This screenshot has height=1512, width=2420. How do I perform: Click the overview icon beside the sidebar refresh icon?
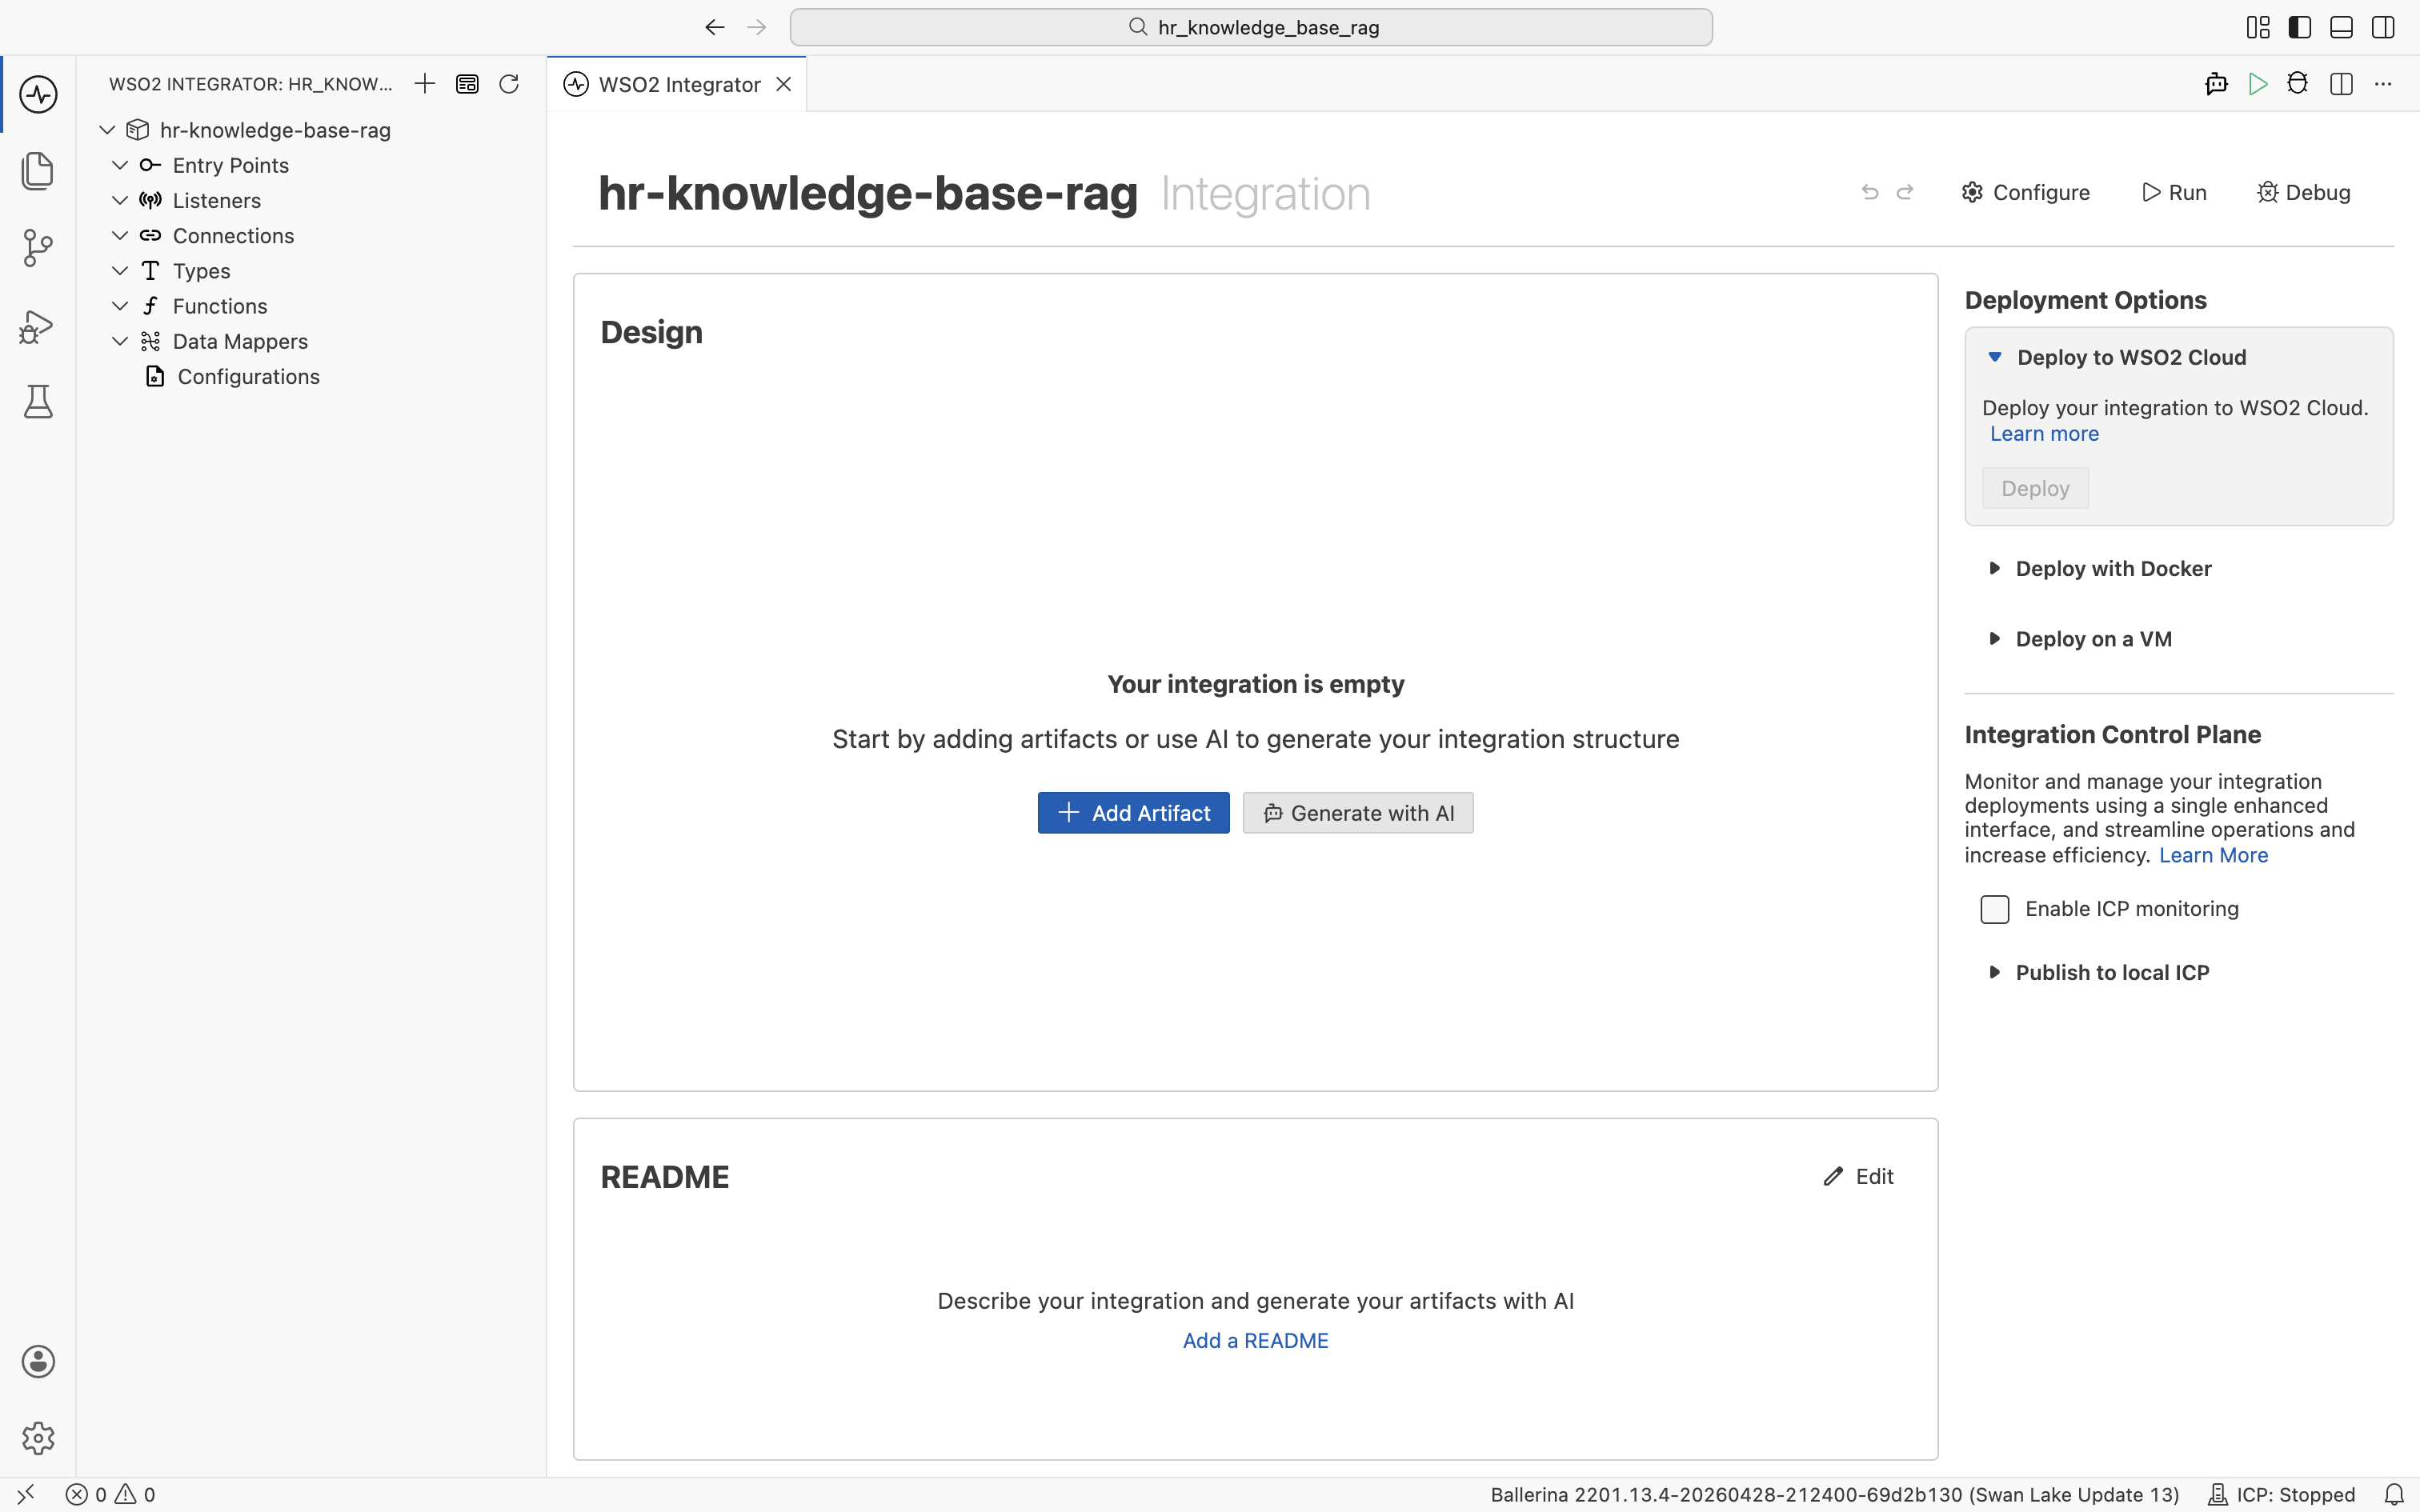coord(467,84)
